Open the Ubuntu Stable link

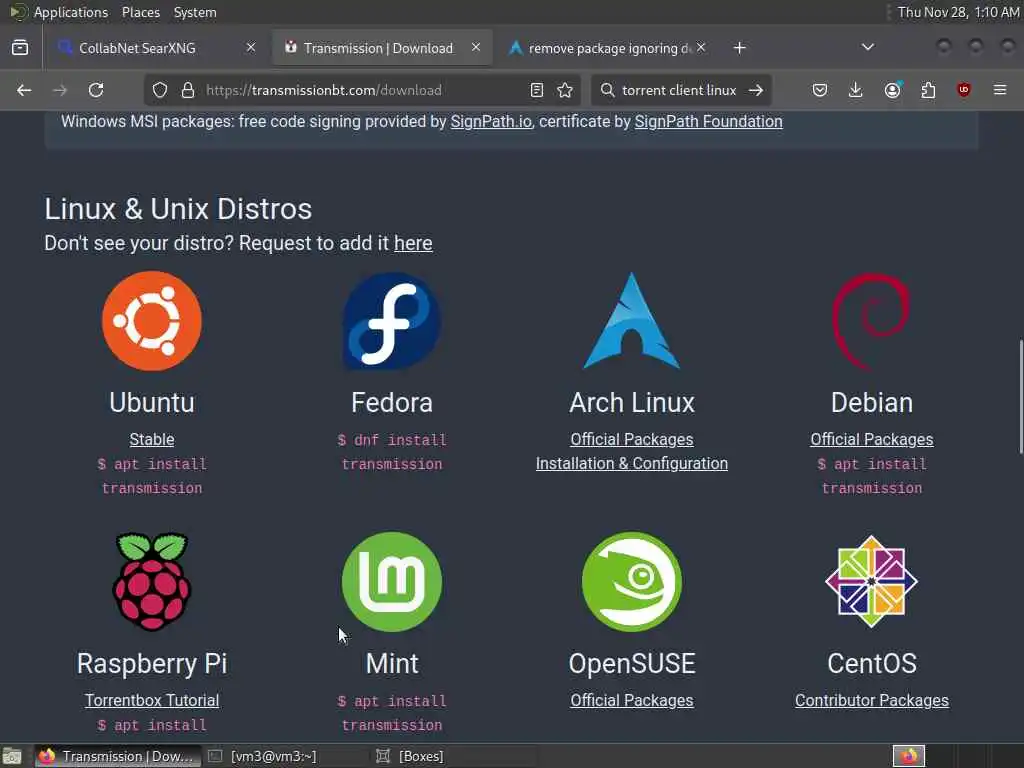tap(152, 440)
